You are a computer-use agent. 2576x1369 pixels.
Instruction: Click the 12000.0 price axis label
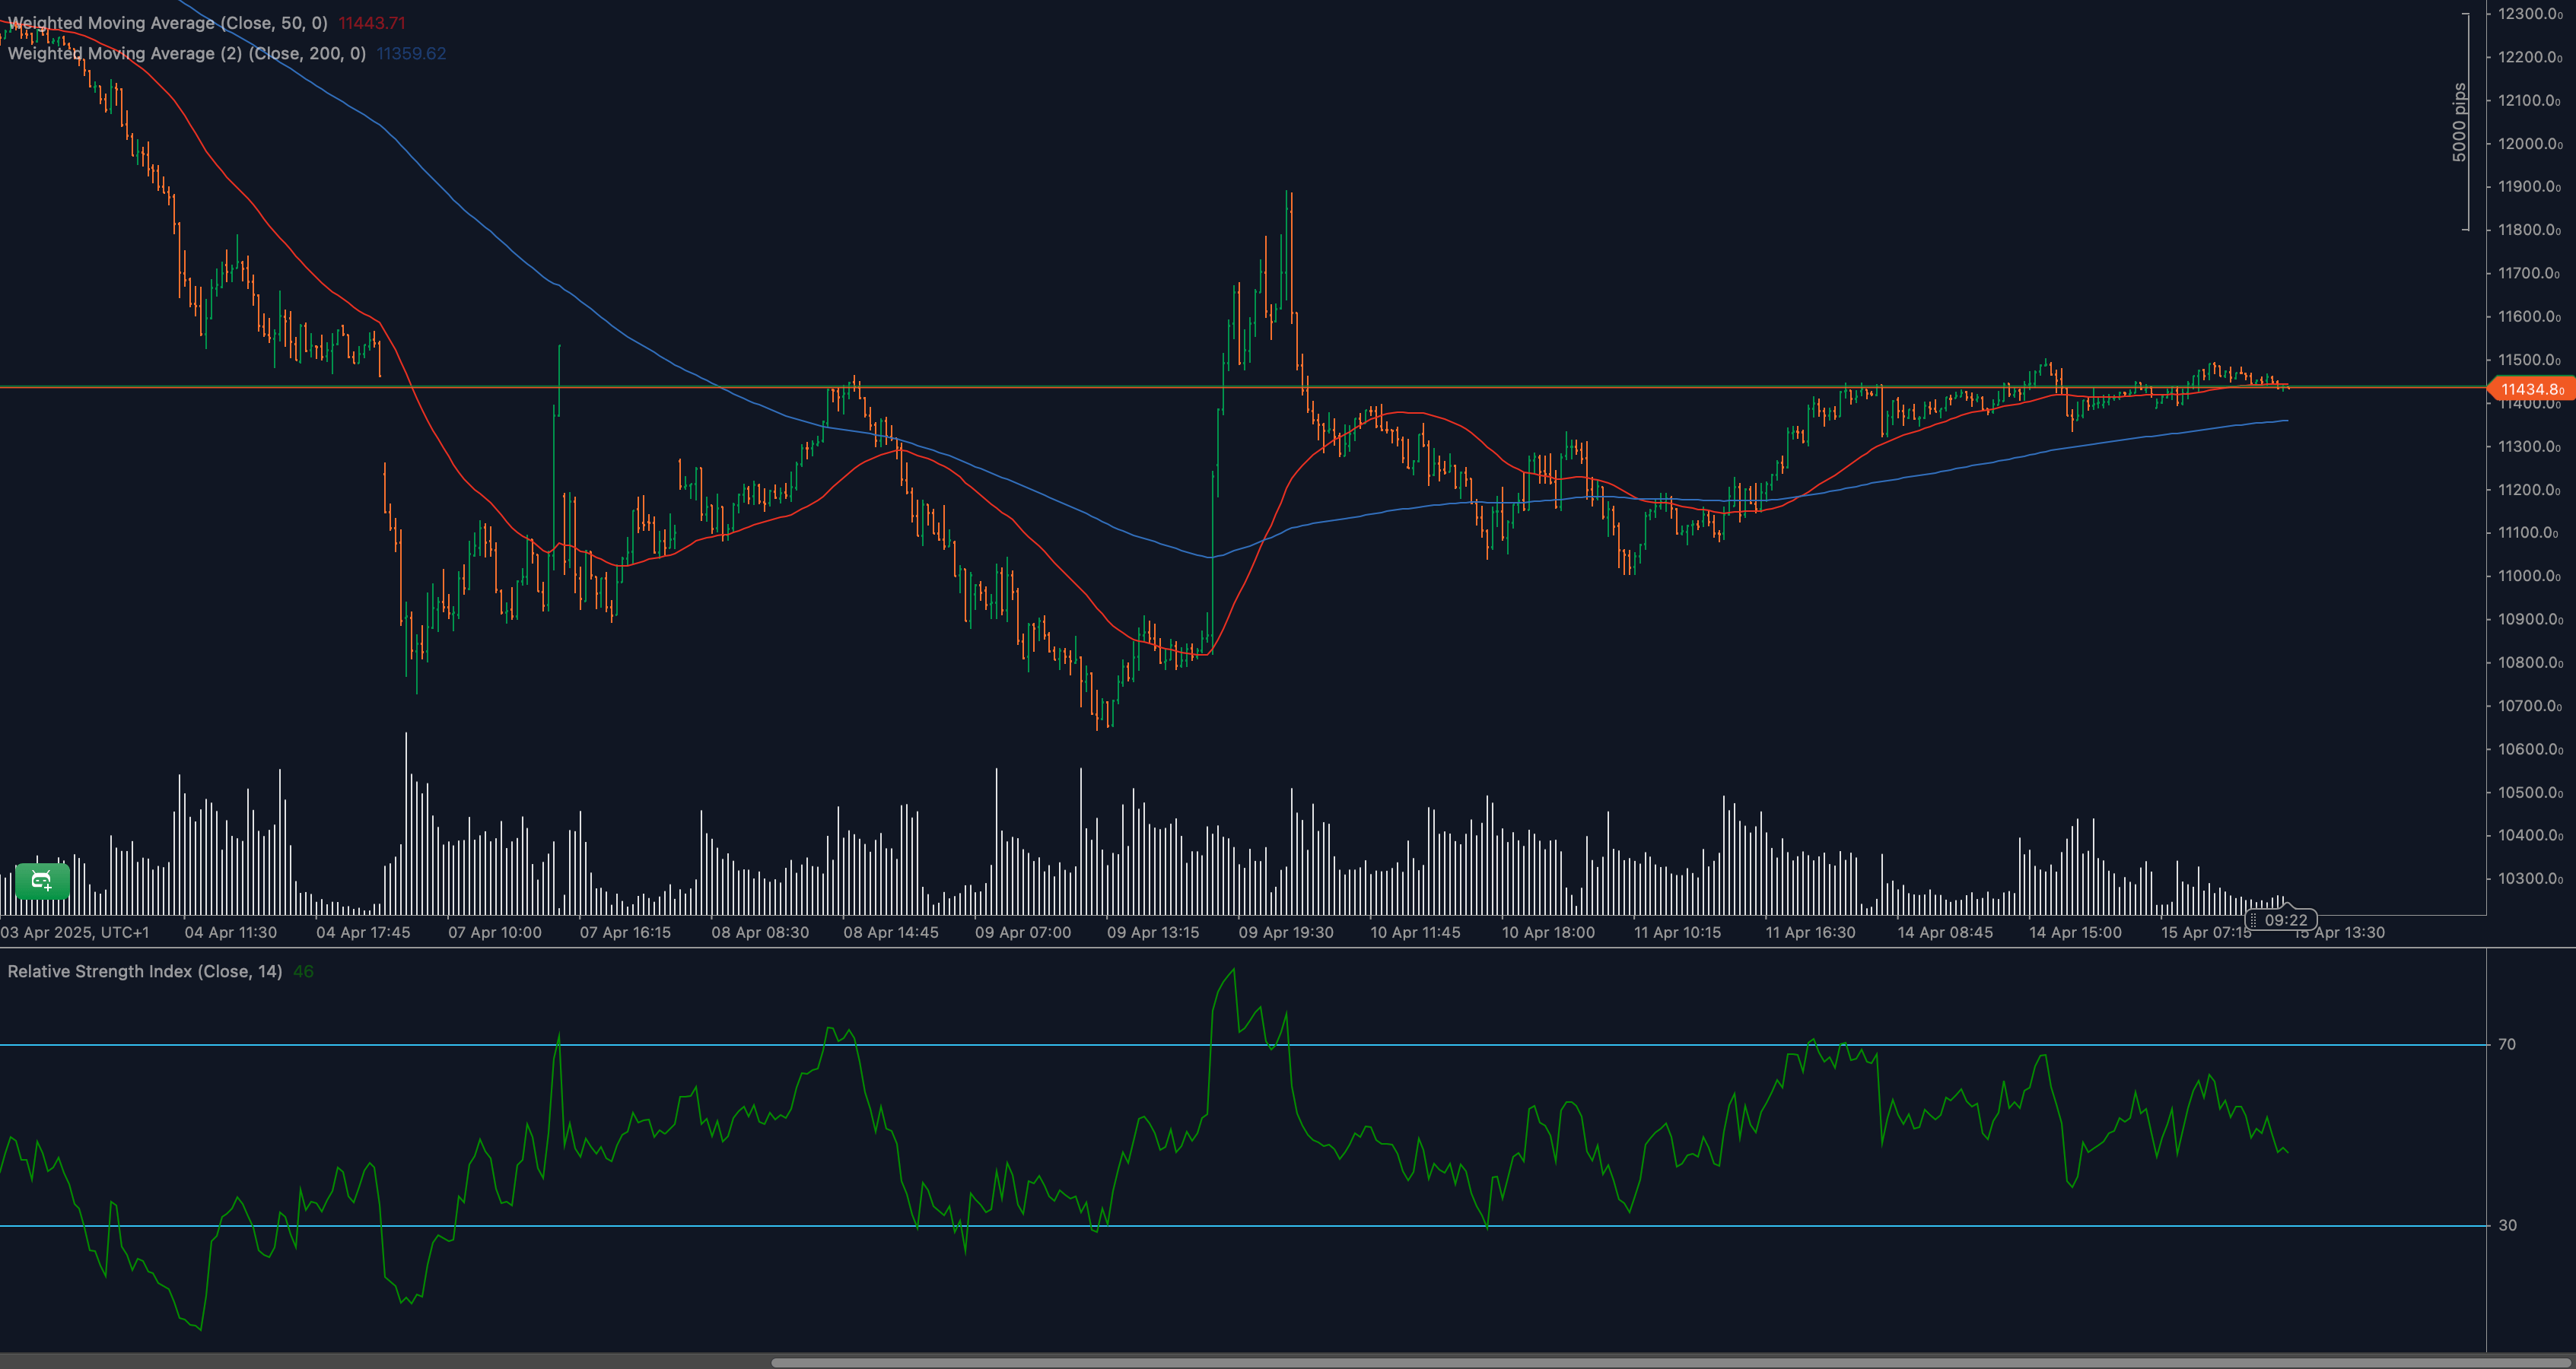coord(2529,144)
